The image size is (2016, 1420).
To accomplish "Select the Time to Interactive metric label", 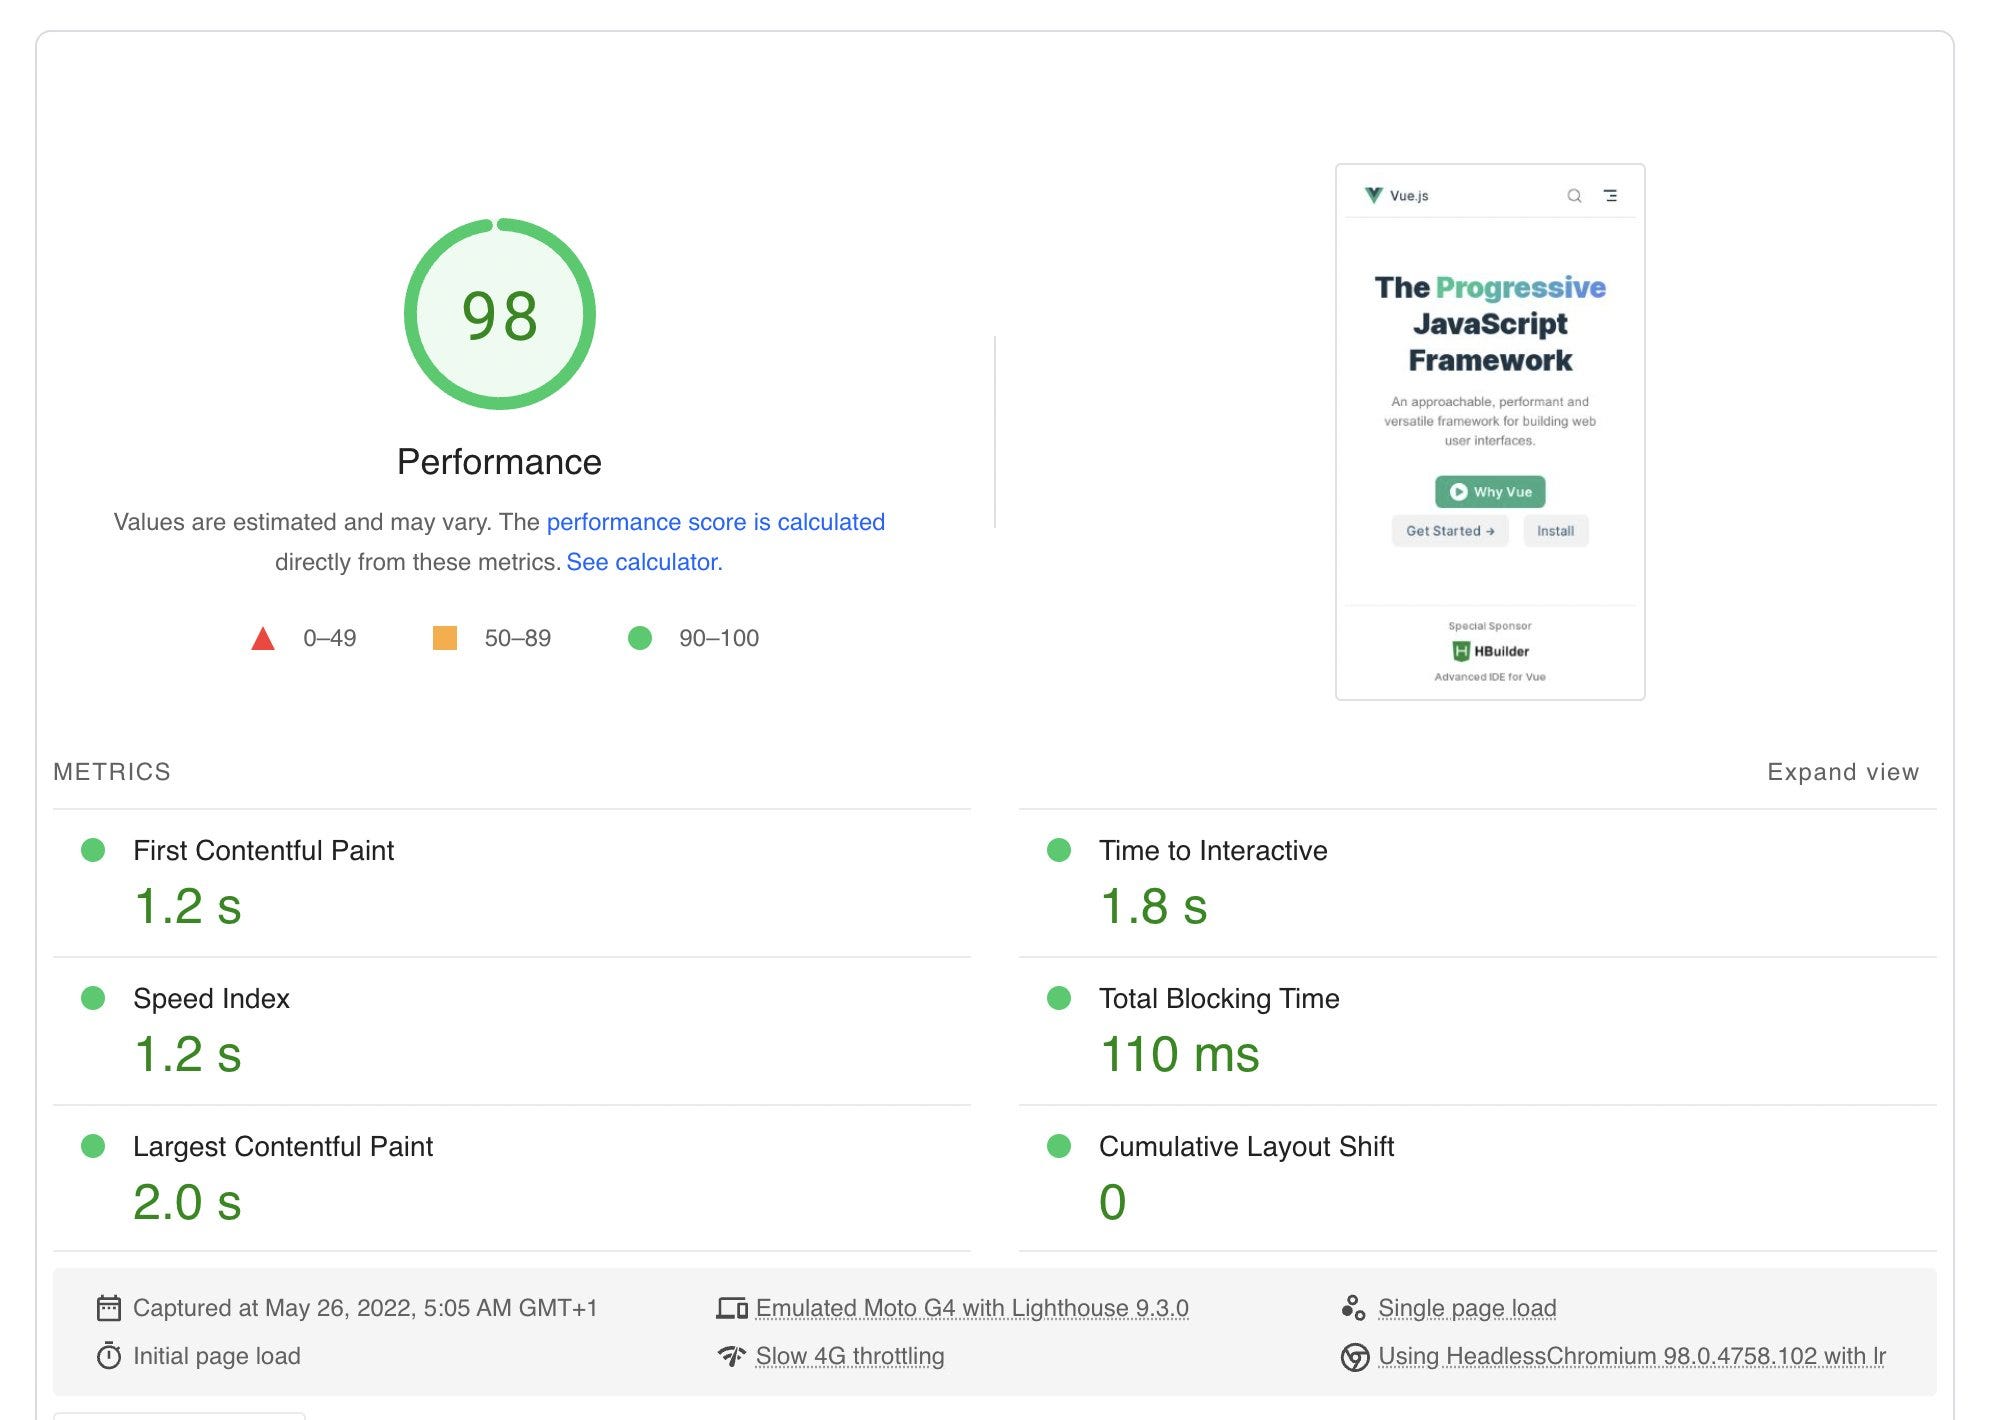I will 1213,850.
